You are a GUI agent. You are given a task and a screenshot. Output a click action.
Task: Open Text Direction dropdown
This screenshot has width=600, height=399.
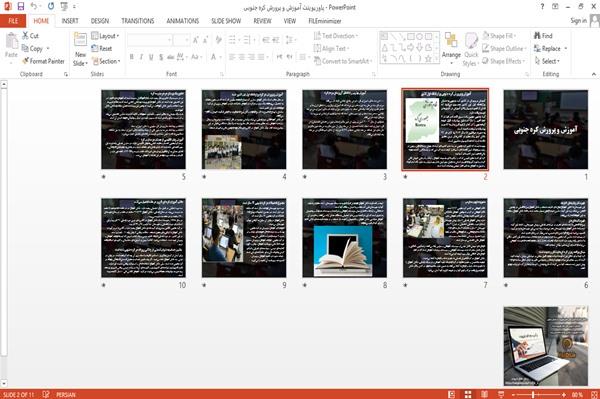tap(336, 36)
